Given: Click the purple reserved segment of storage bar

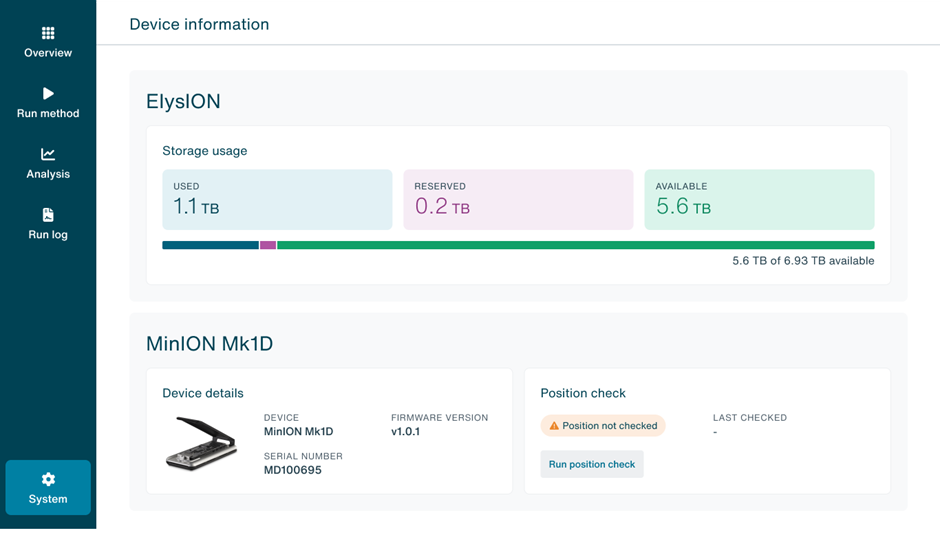Looking at the screenshot, I should coord(268,245).
